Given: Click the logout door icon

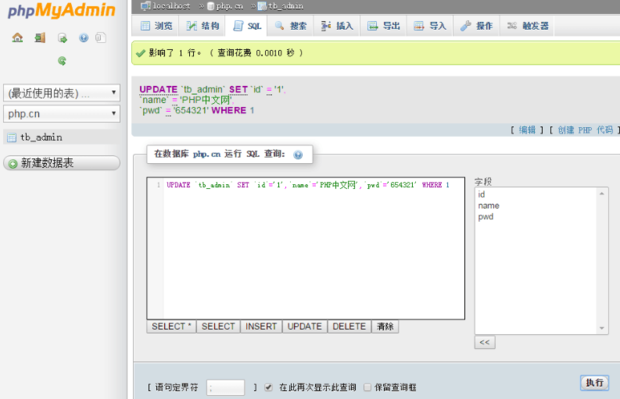Looking at the screenshot, I should click(40, 38).
